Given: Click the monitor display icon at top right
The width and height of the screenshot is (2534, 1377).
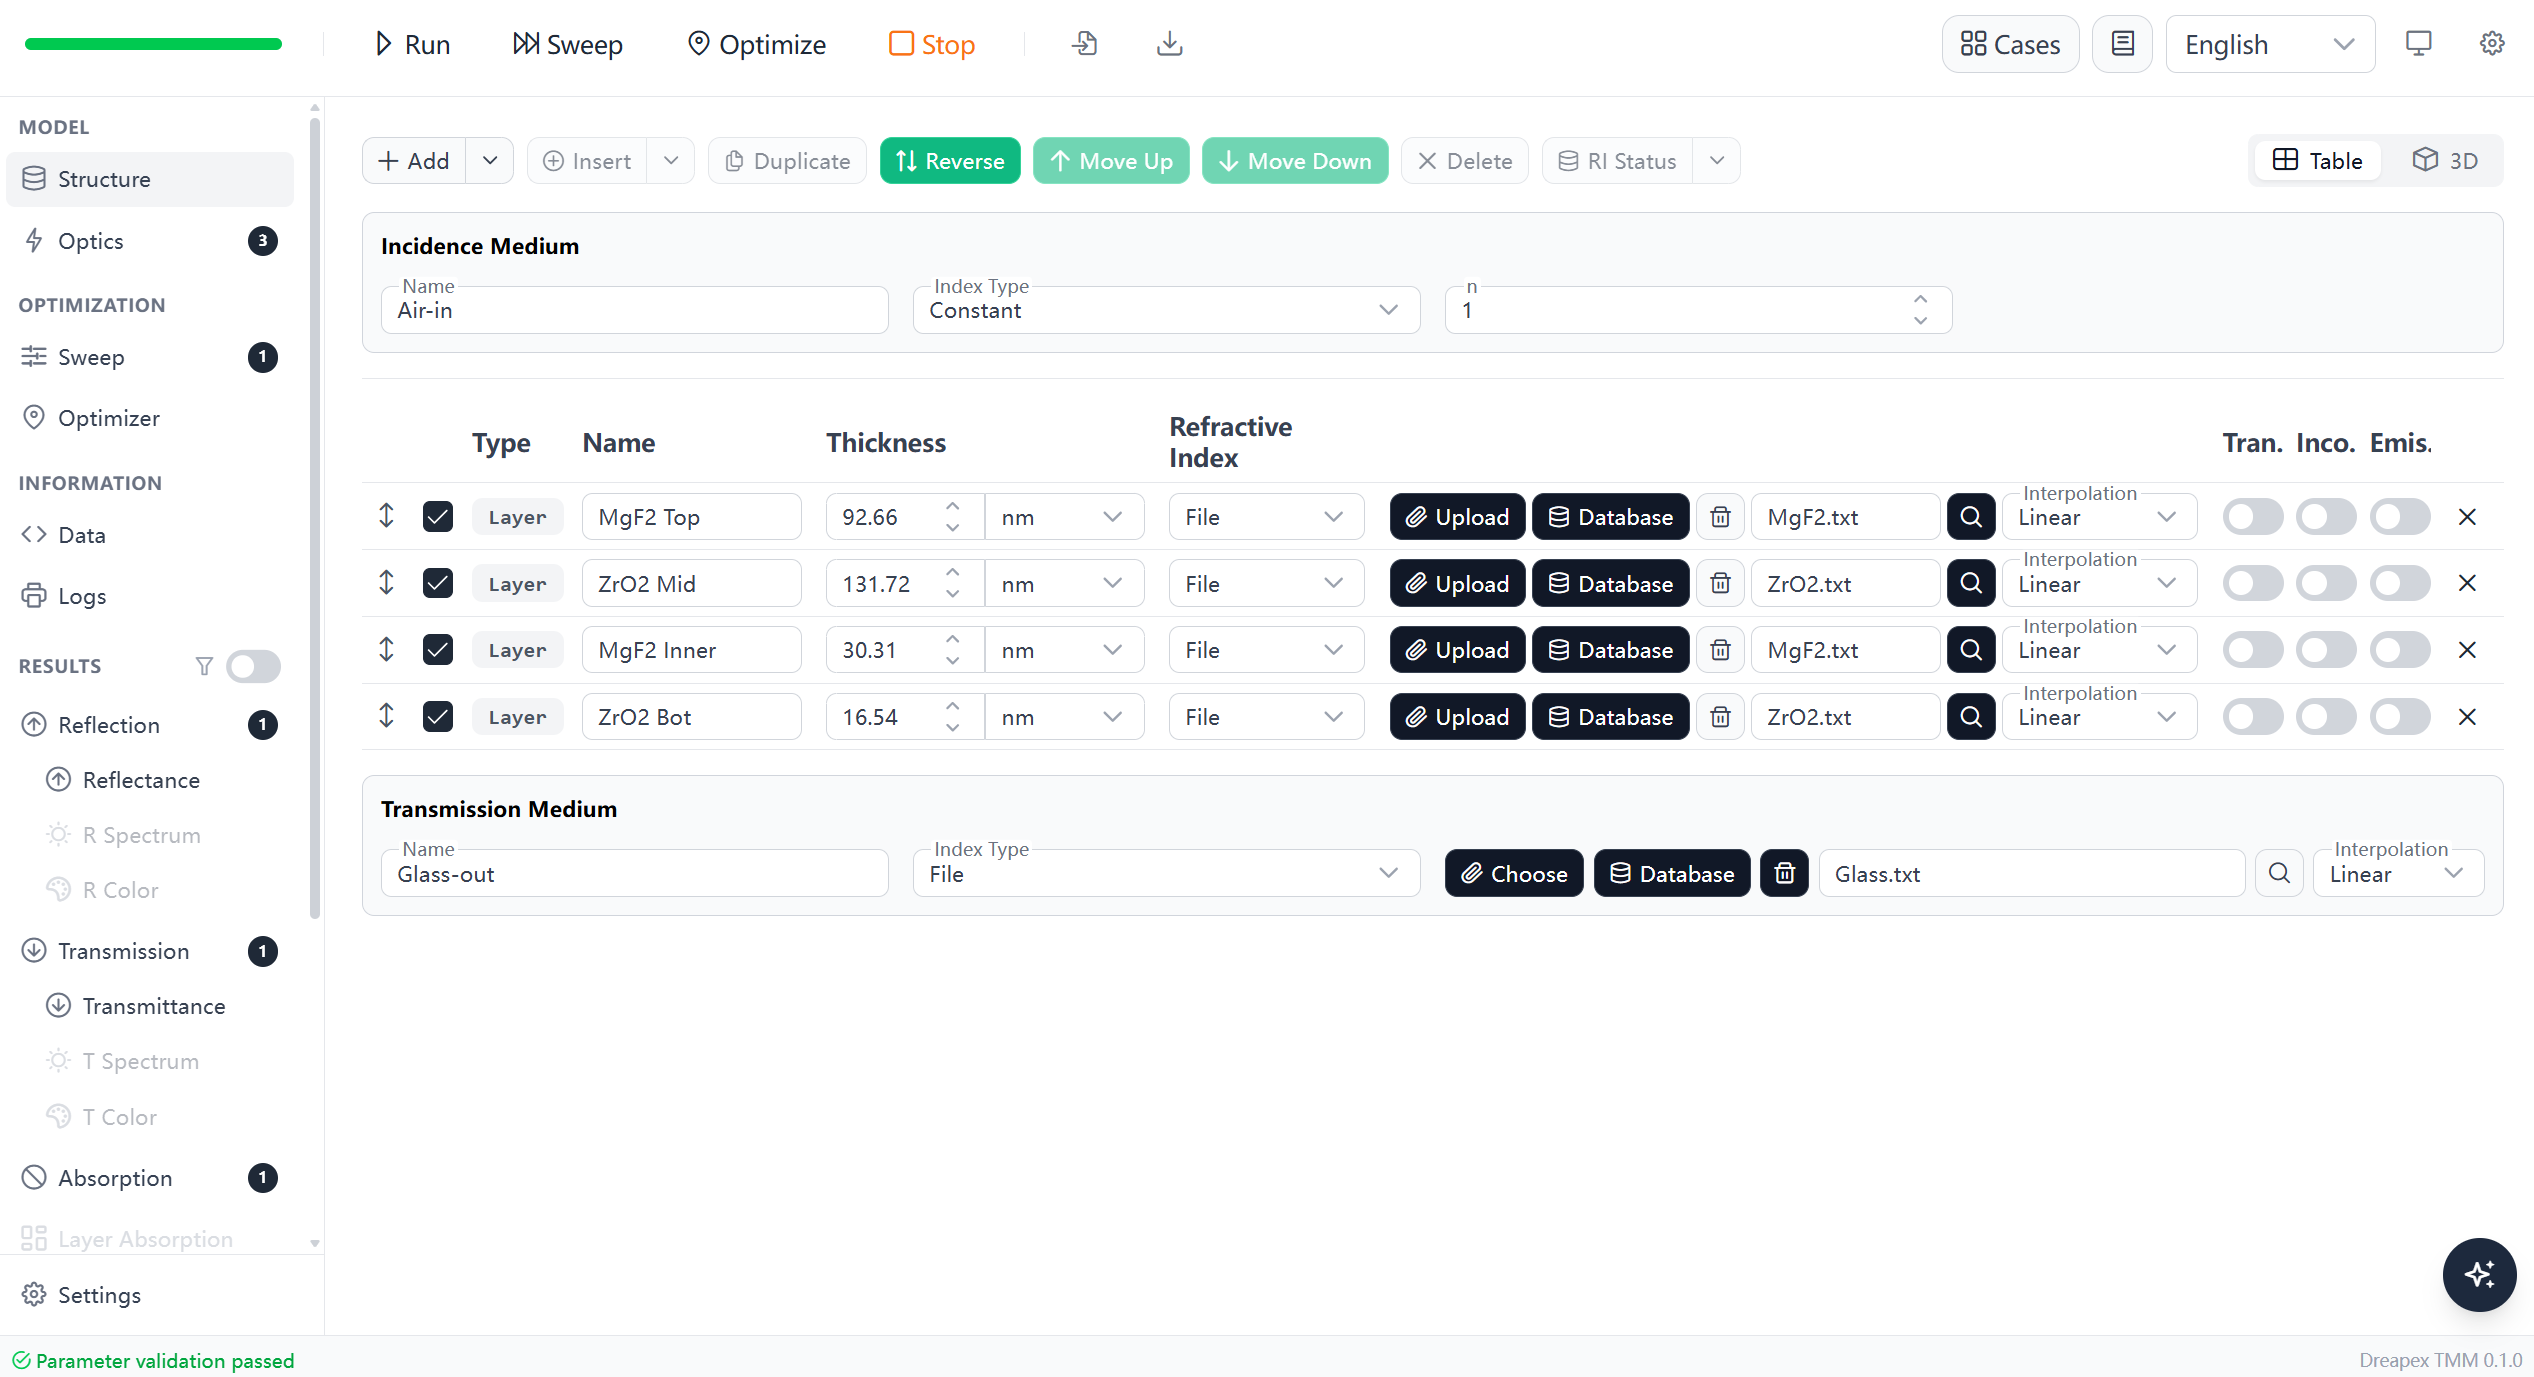Looking at the screenshot, I should tap(2418, 44).
